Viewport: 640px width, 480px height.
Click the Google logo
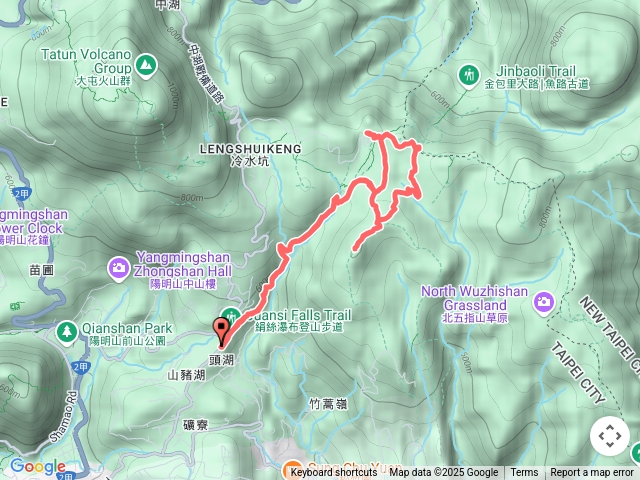point(38,466)
